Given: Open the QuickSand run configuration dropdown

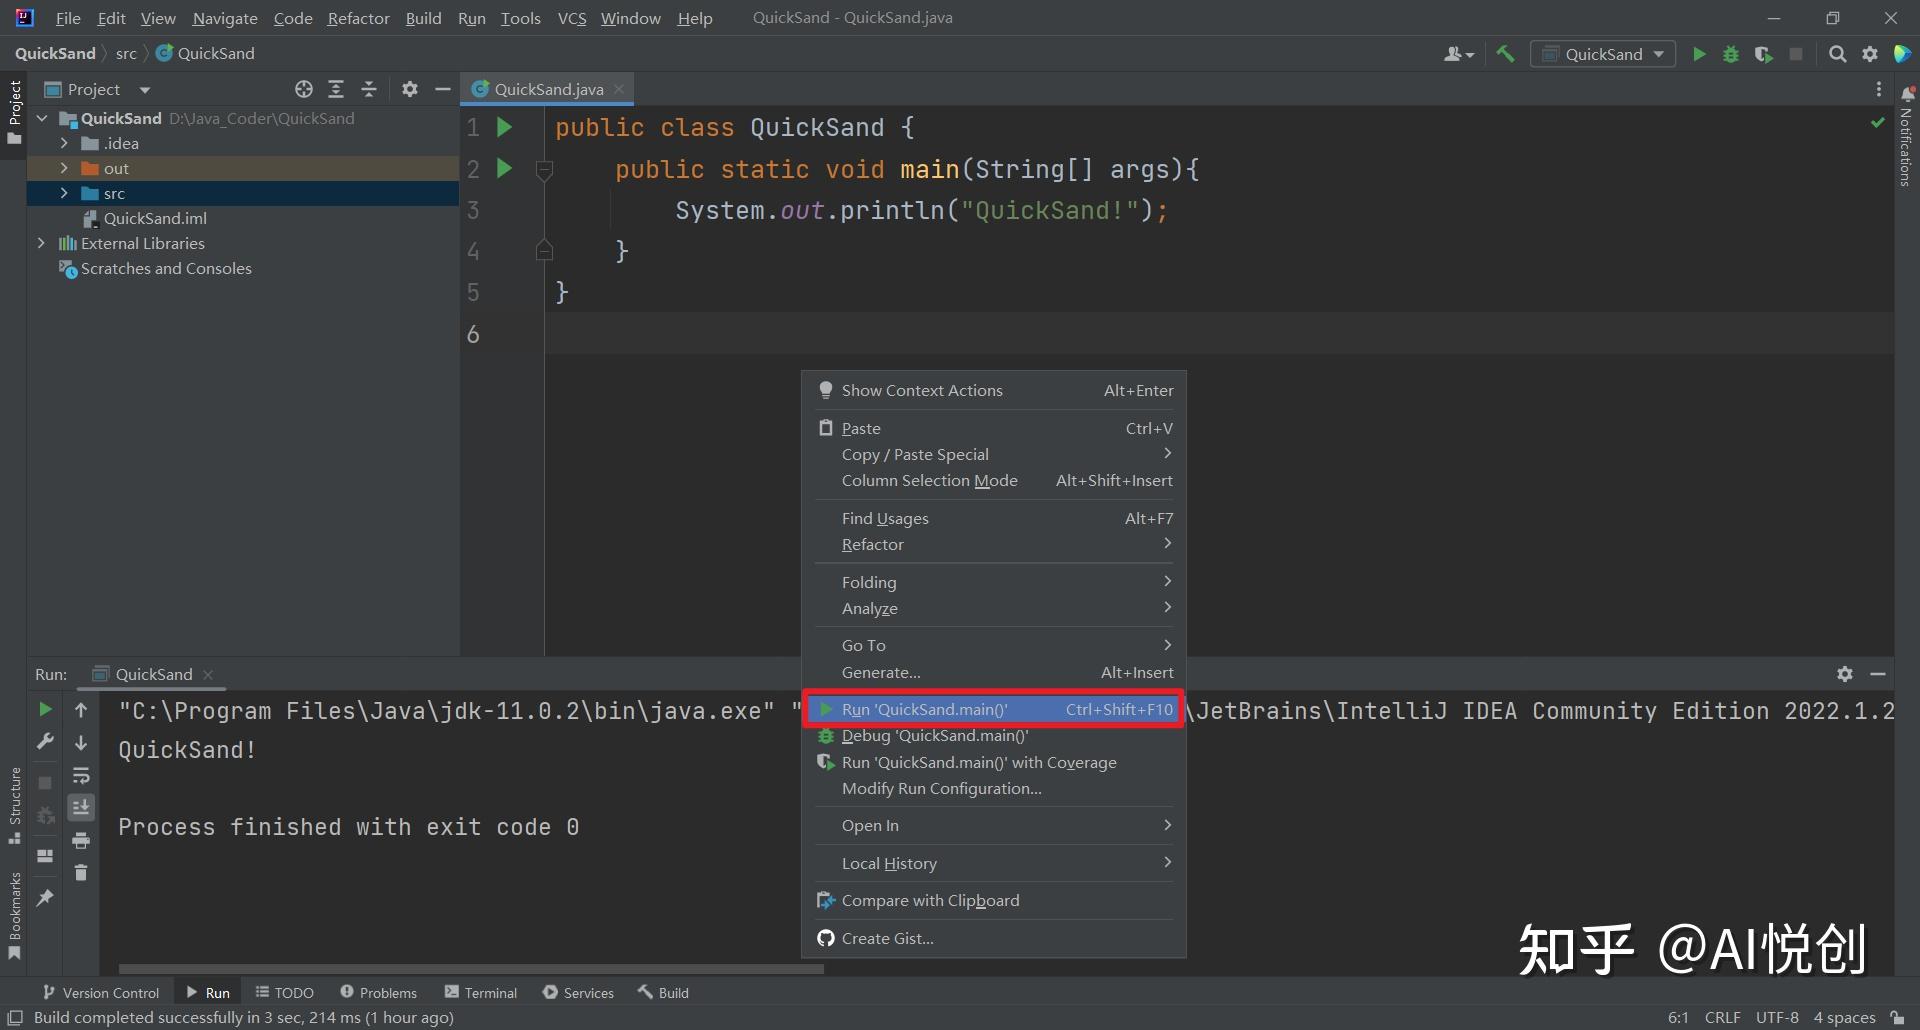Looking at the screenshot, I should [x=1603, y=54].
